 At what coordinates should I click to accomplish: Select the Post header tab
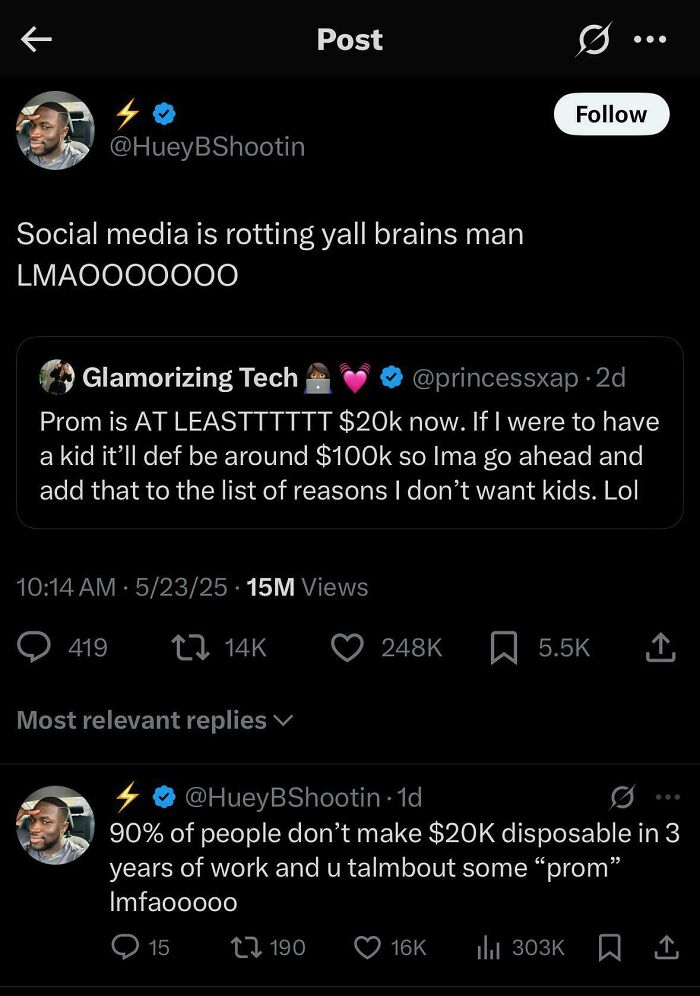click(349, 39)
